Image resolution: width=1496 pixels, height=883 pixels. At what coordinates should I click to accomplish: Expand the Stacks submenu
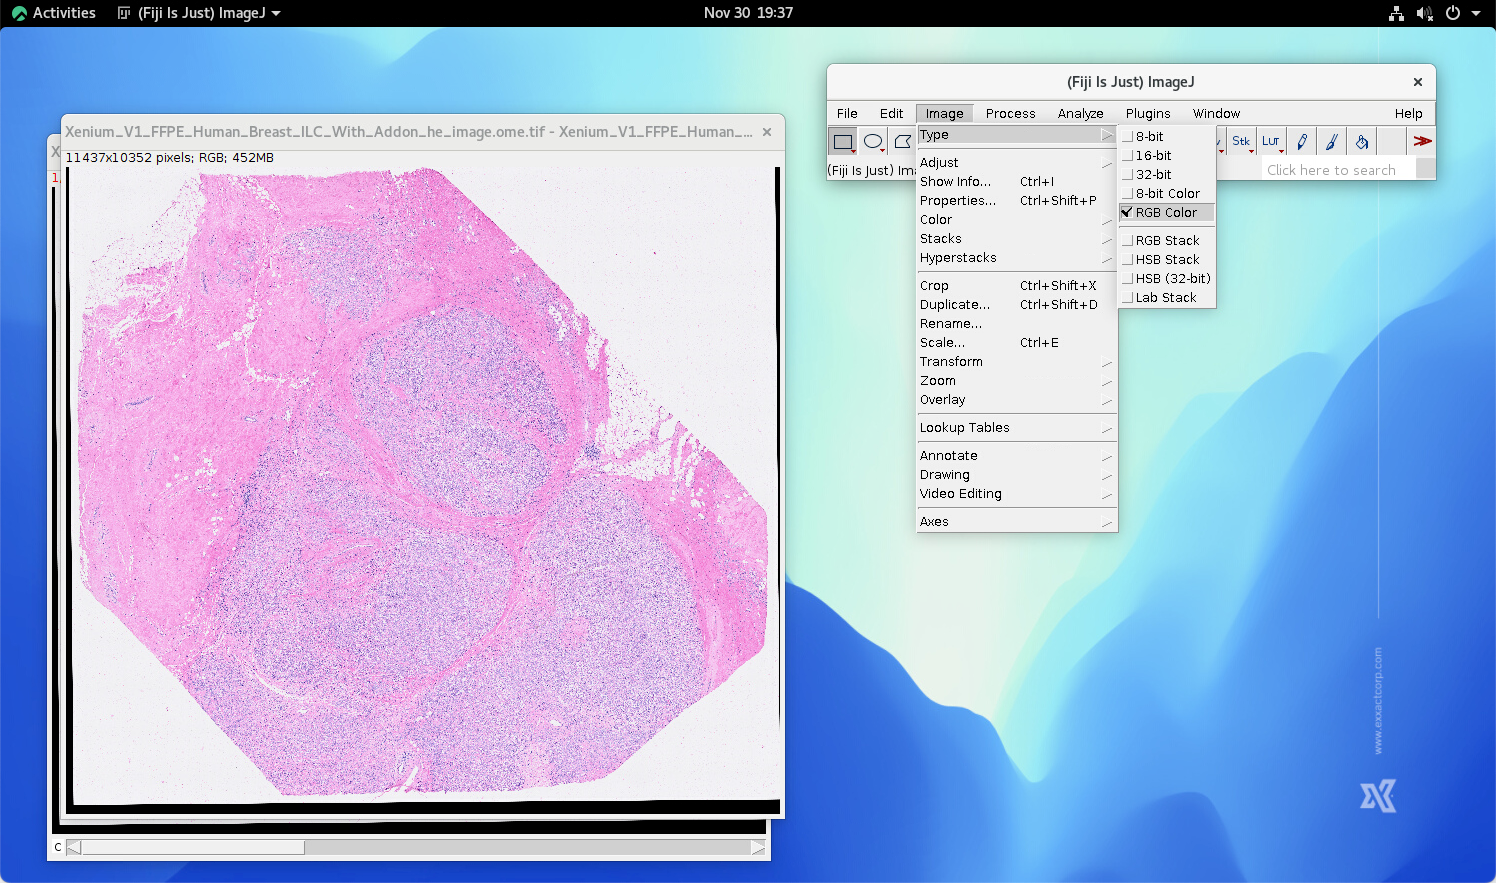1016,238
